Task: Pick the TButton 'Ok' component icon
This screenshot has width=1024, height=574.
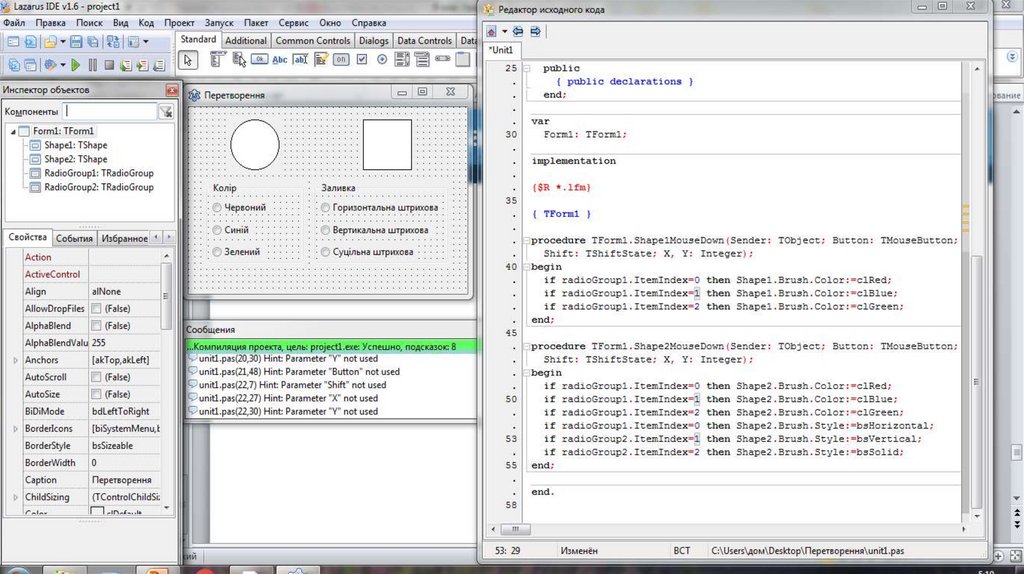Action: point(259,60)
